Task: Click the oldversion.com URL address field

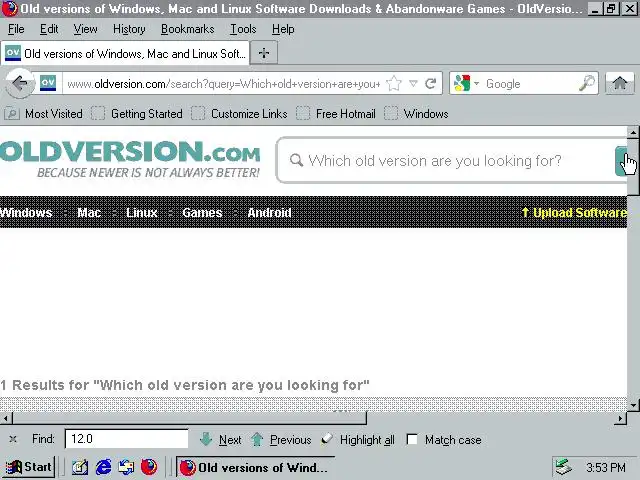Action: (x=224, y=84)
